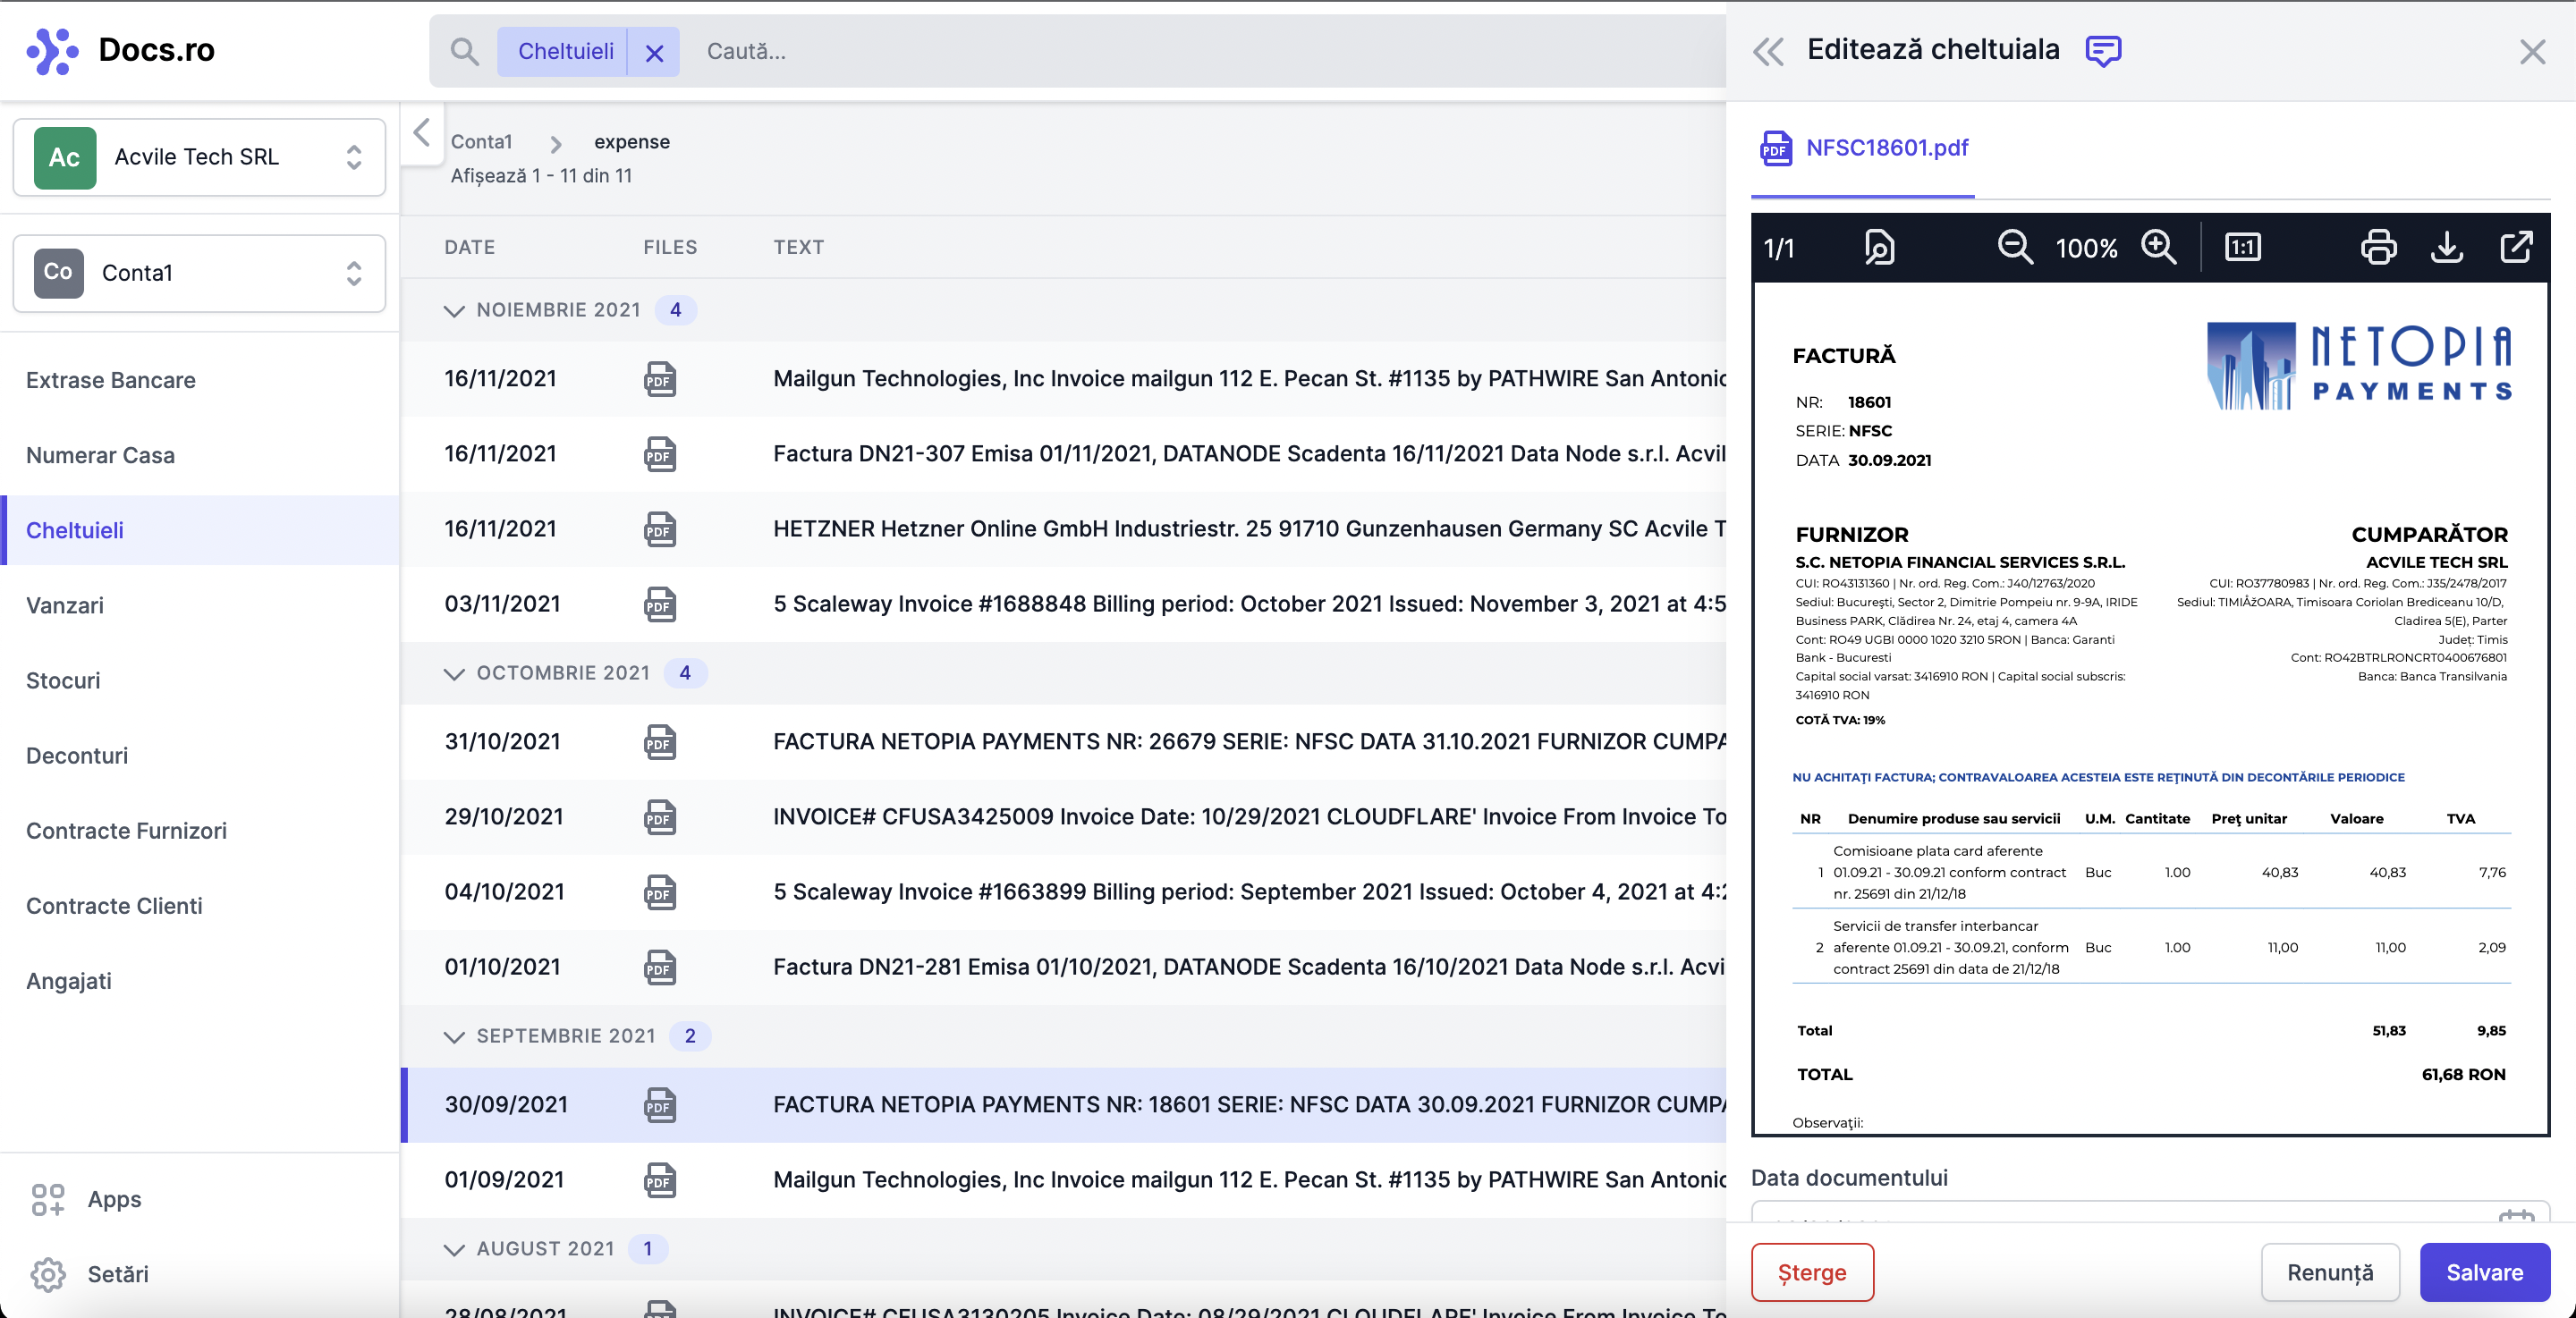Open Contracte Furnizori in the sidebar
Viewport: 2576px width, 1318px height.
click(x=126, y=830)
